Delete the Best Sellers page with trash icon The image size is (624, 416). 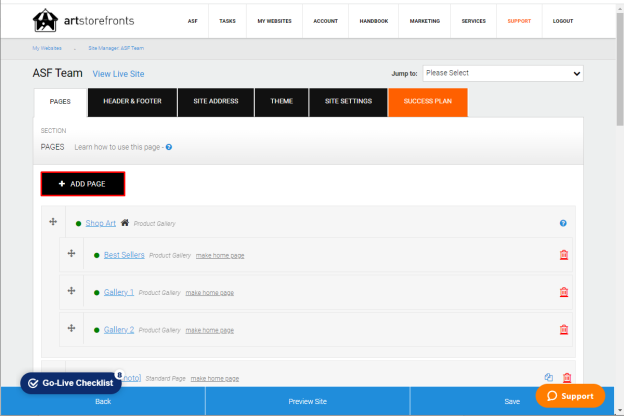click(x=564, y=255)
